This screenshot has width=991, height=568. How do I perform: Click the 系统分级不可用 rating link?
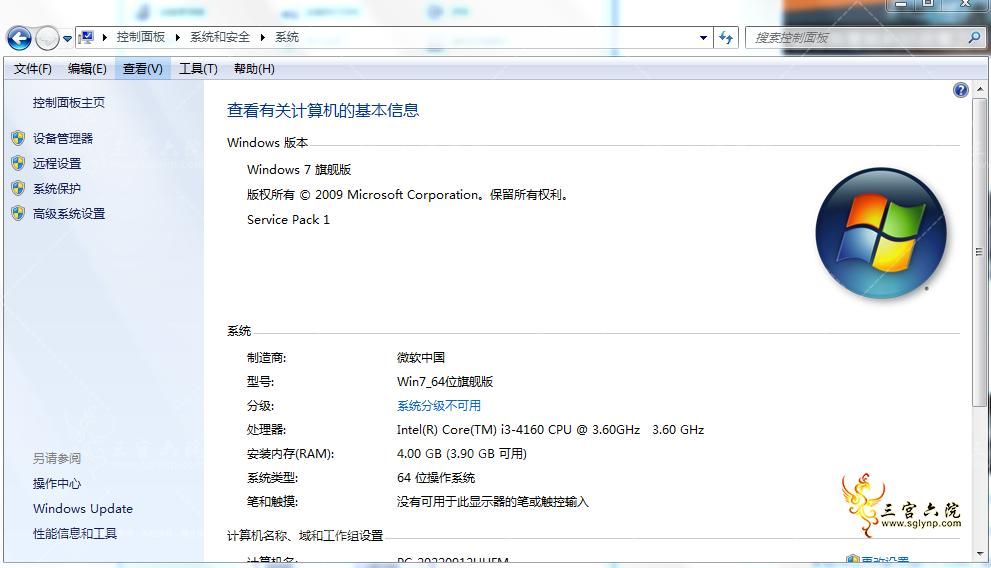point(439,406)
